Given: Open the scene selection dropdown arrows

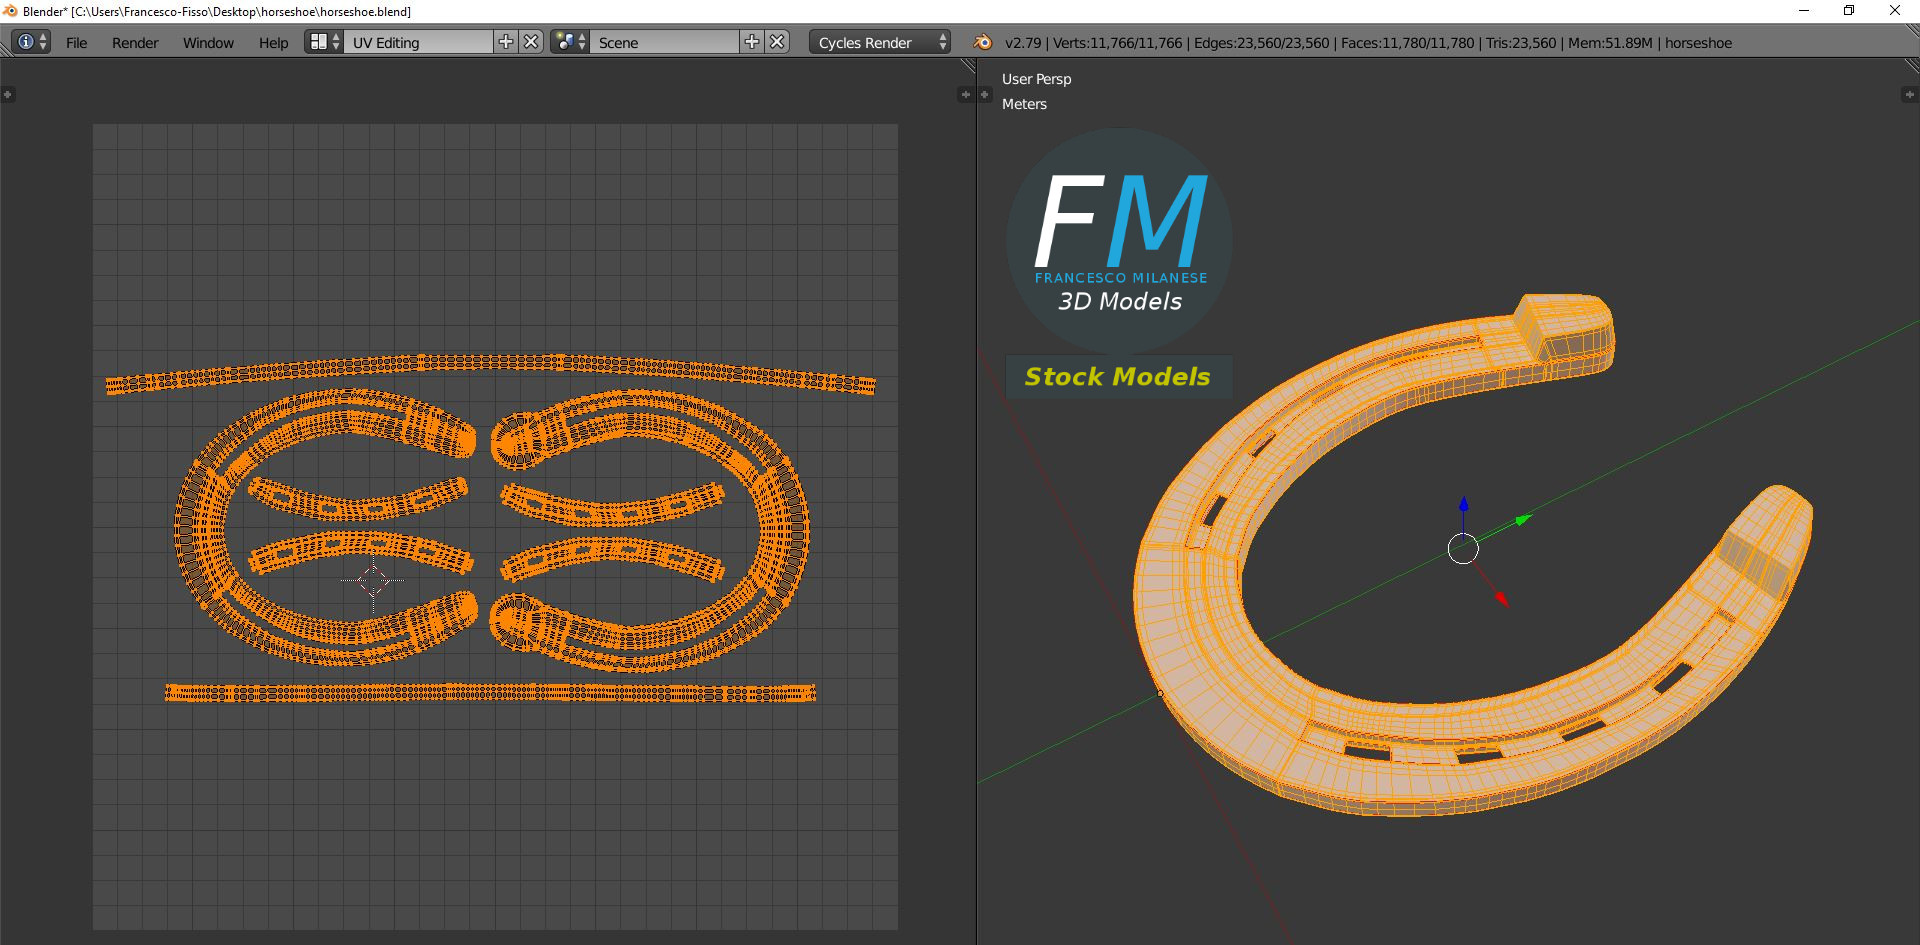Looking at the screenshot, I should (583, 42).
